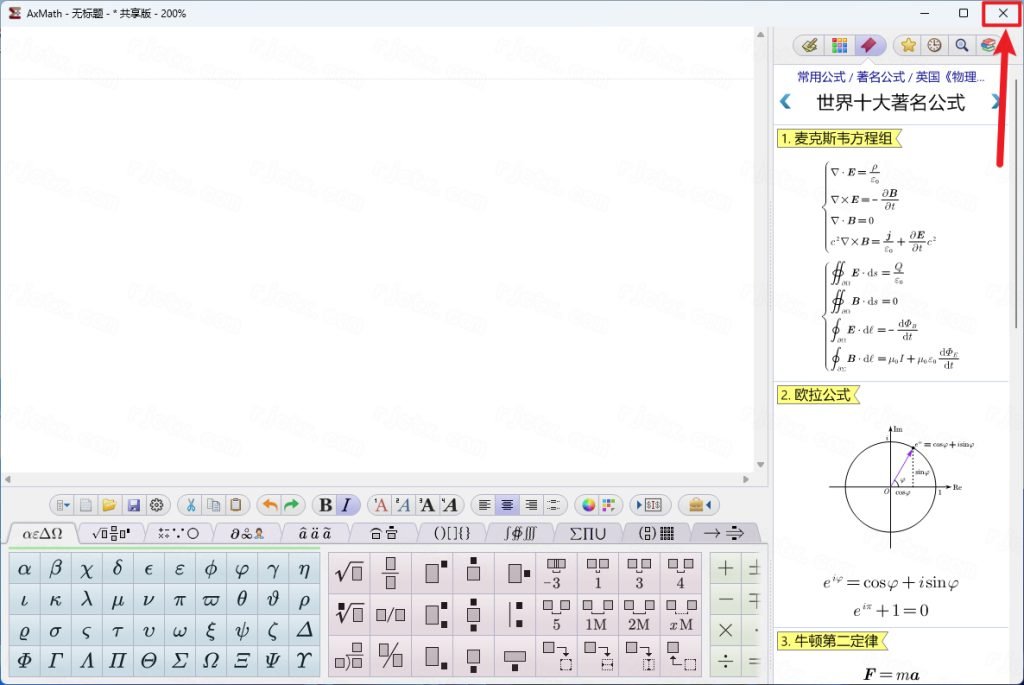Viewport: 1024px width, 685px height.
Task: Align formula right
Action: 531,505
